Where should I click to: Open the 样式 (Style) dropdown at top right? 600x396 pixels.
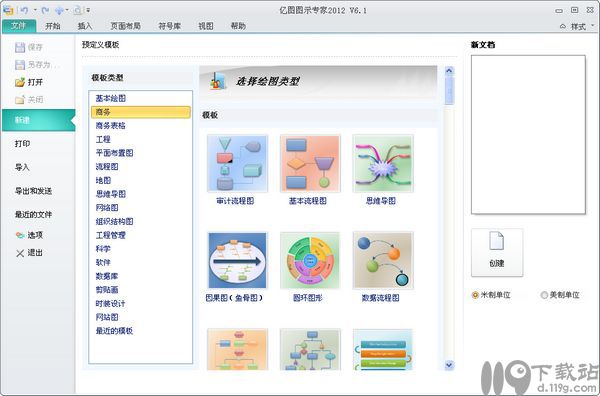pyautogui.click(x=582, y=26)
